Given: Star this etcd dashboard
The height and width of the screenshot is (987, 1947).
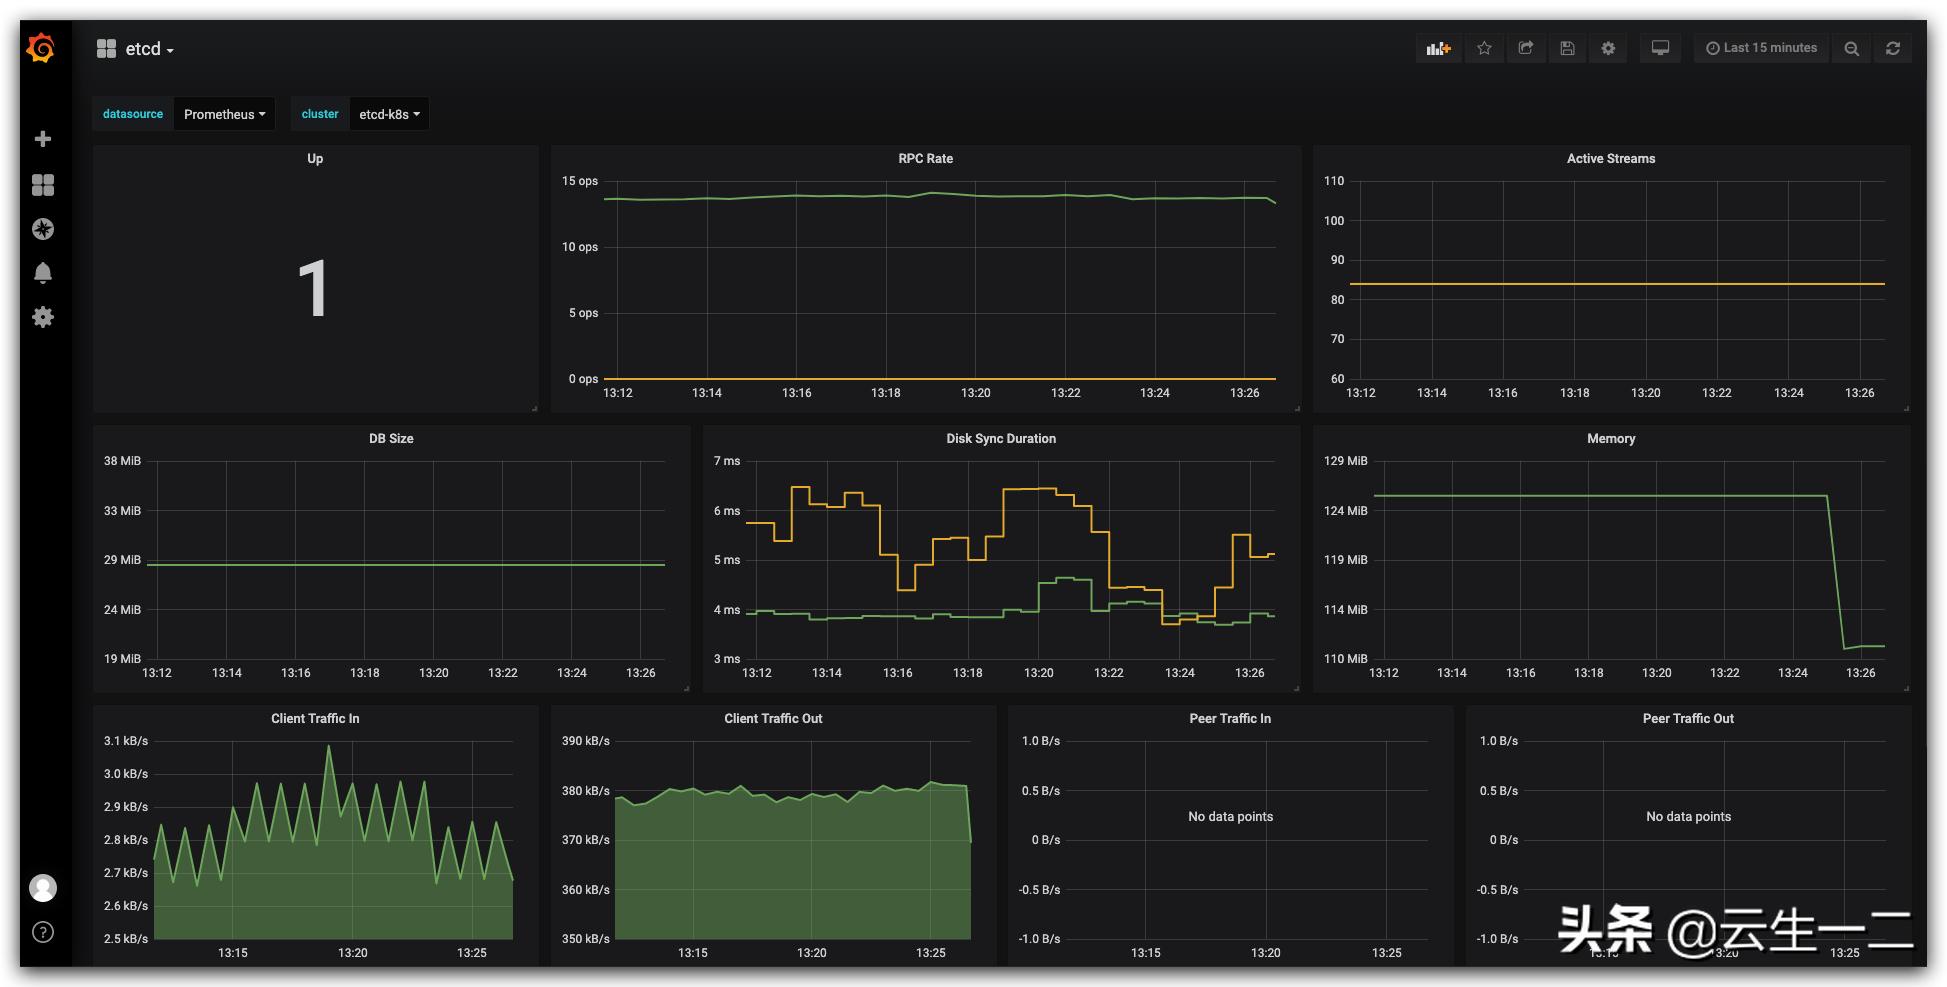Looking at the screenshot, I should [x=1484, y=48].
